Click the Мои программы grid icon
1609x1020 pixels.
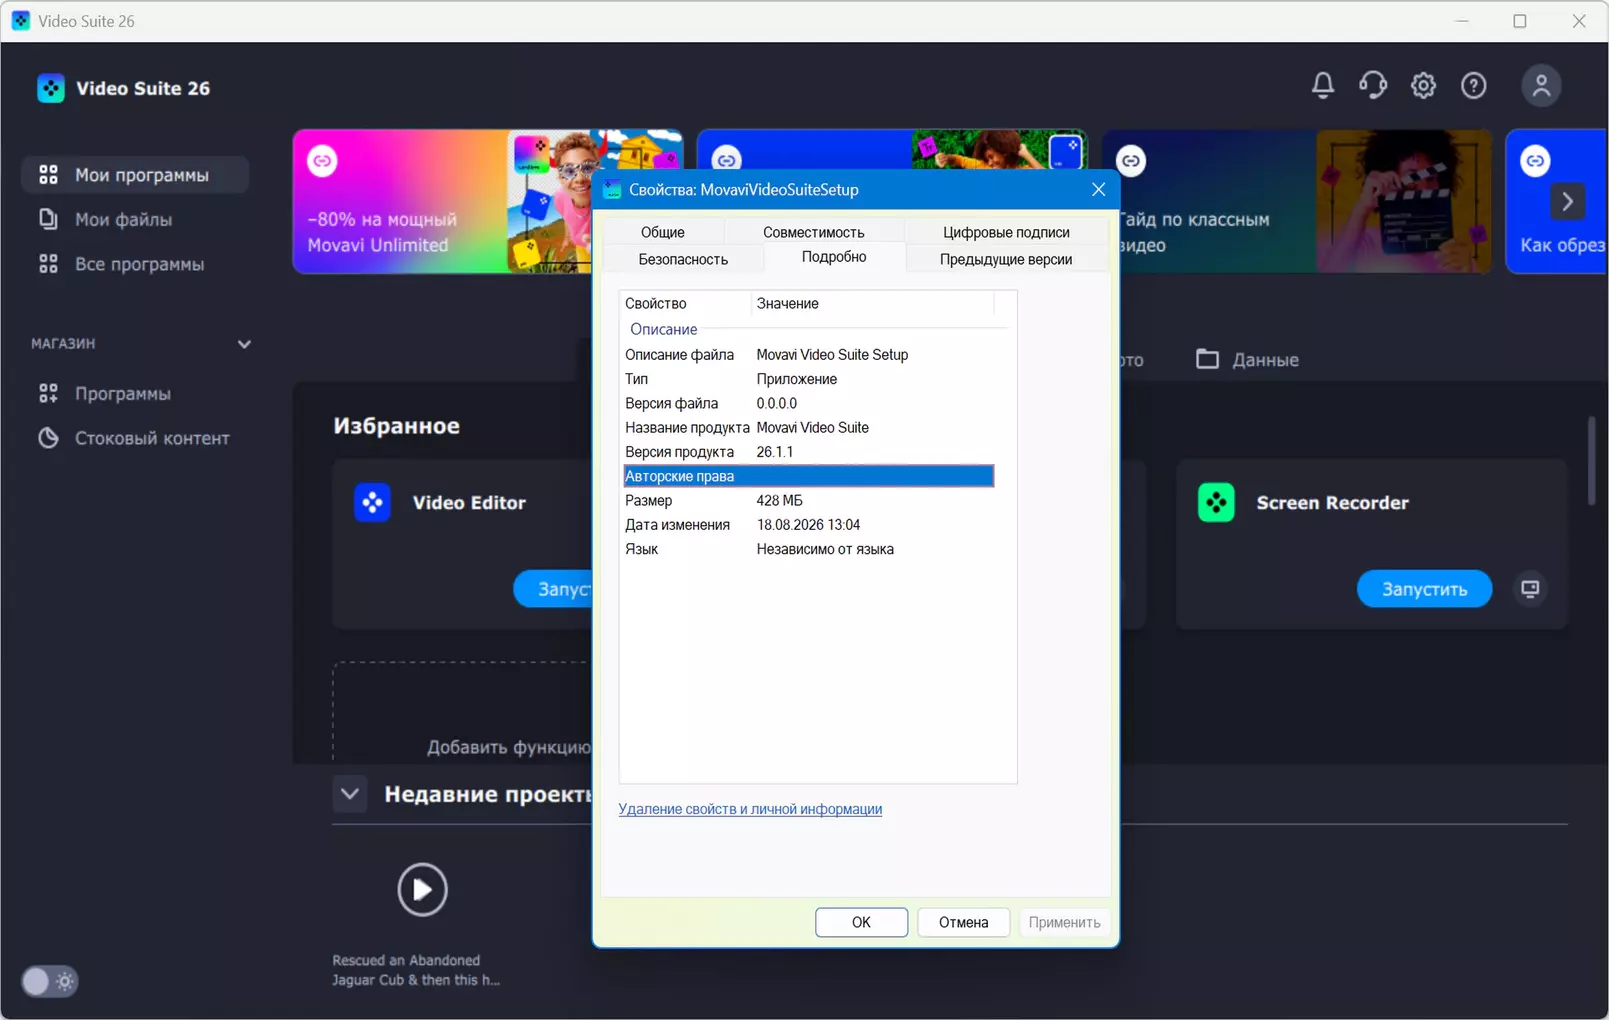[x=48, y=175]
